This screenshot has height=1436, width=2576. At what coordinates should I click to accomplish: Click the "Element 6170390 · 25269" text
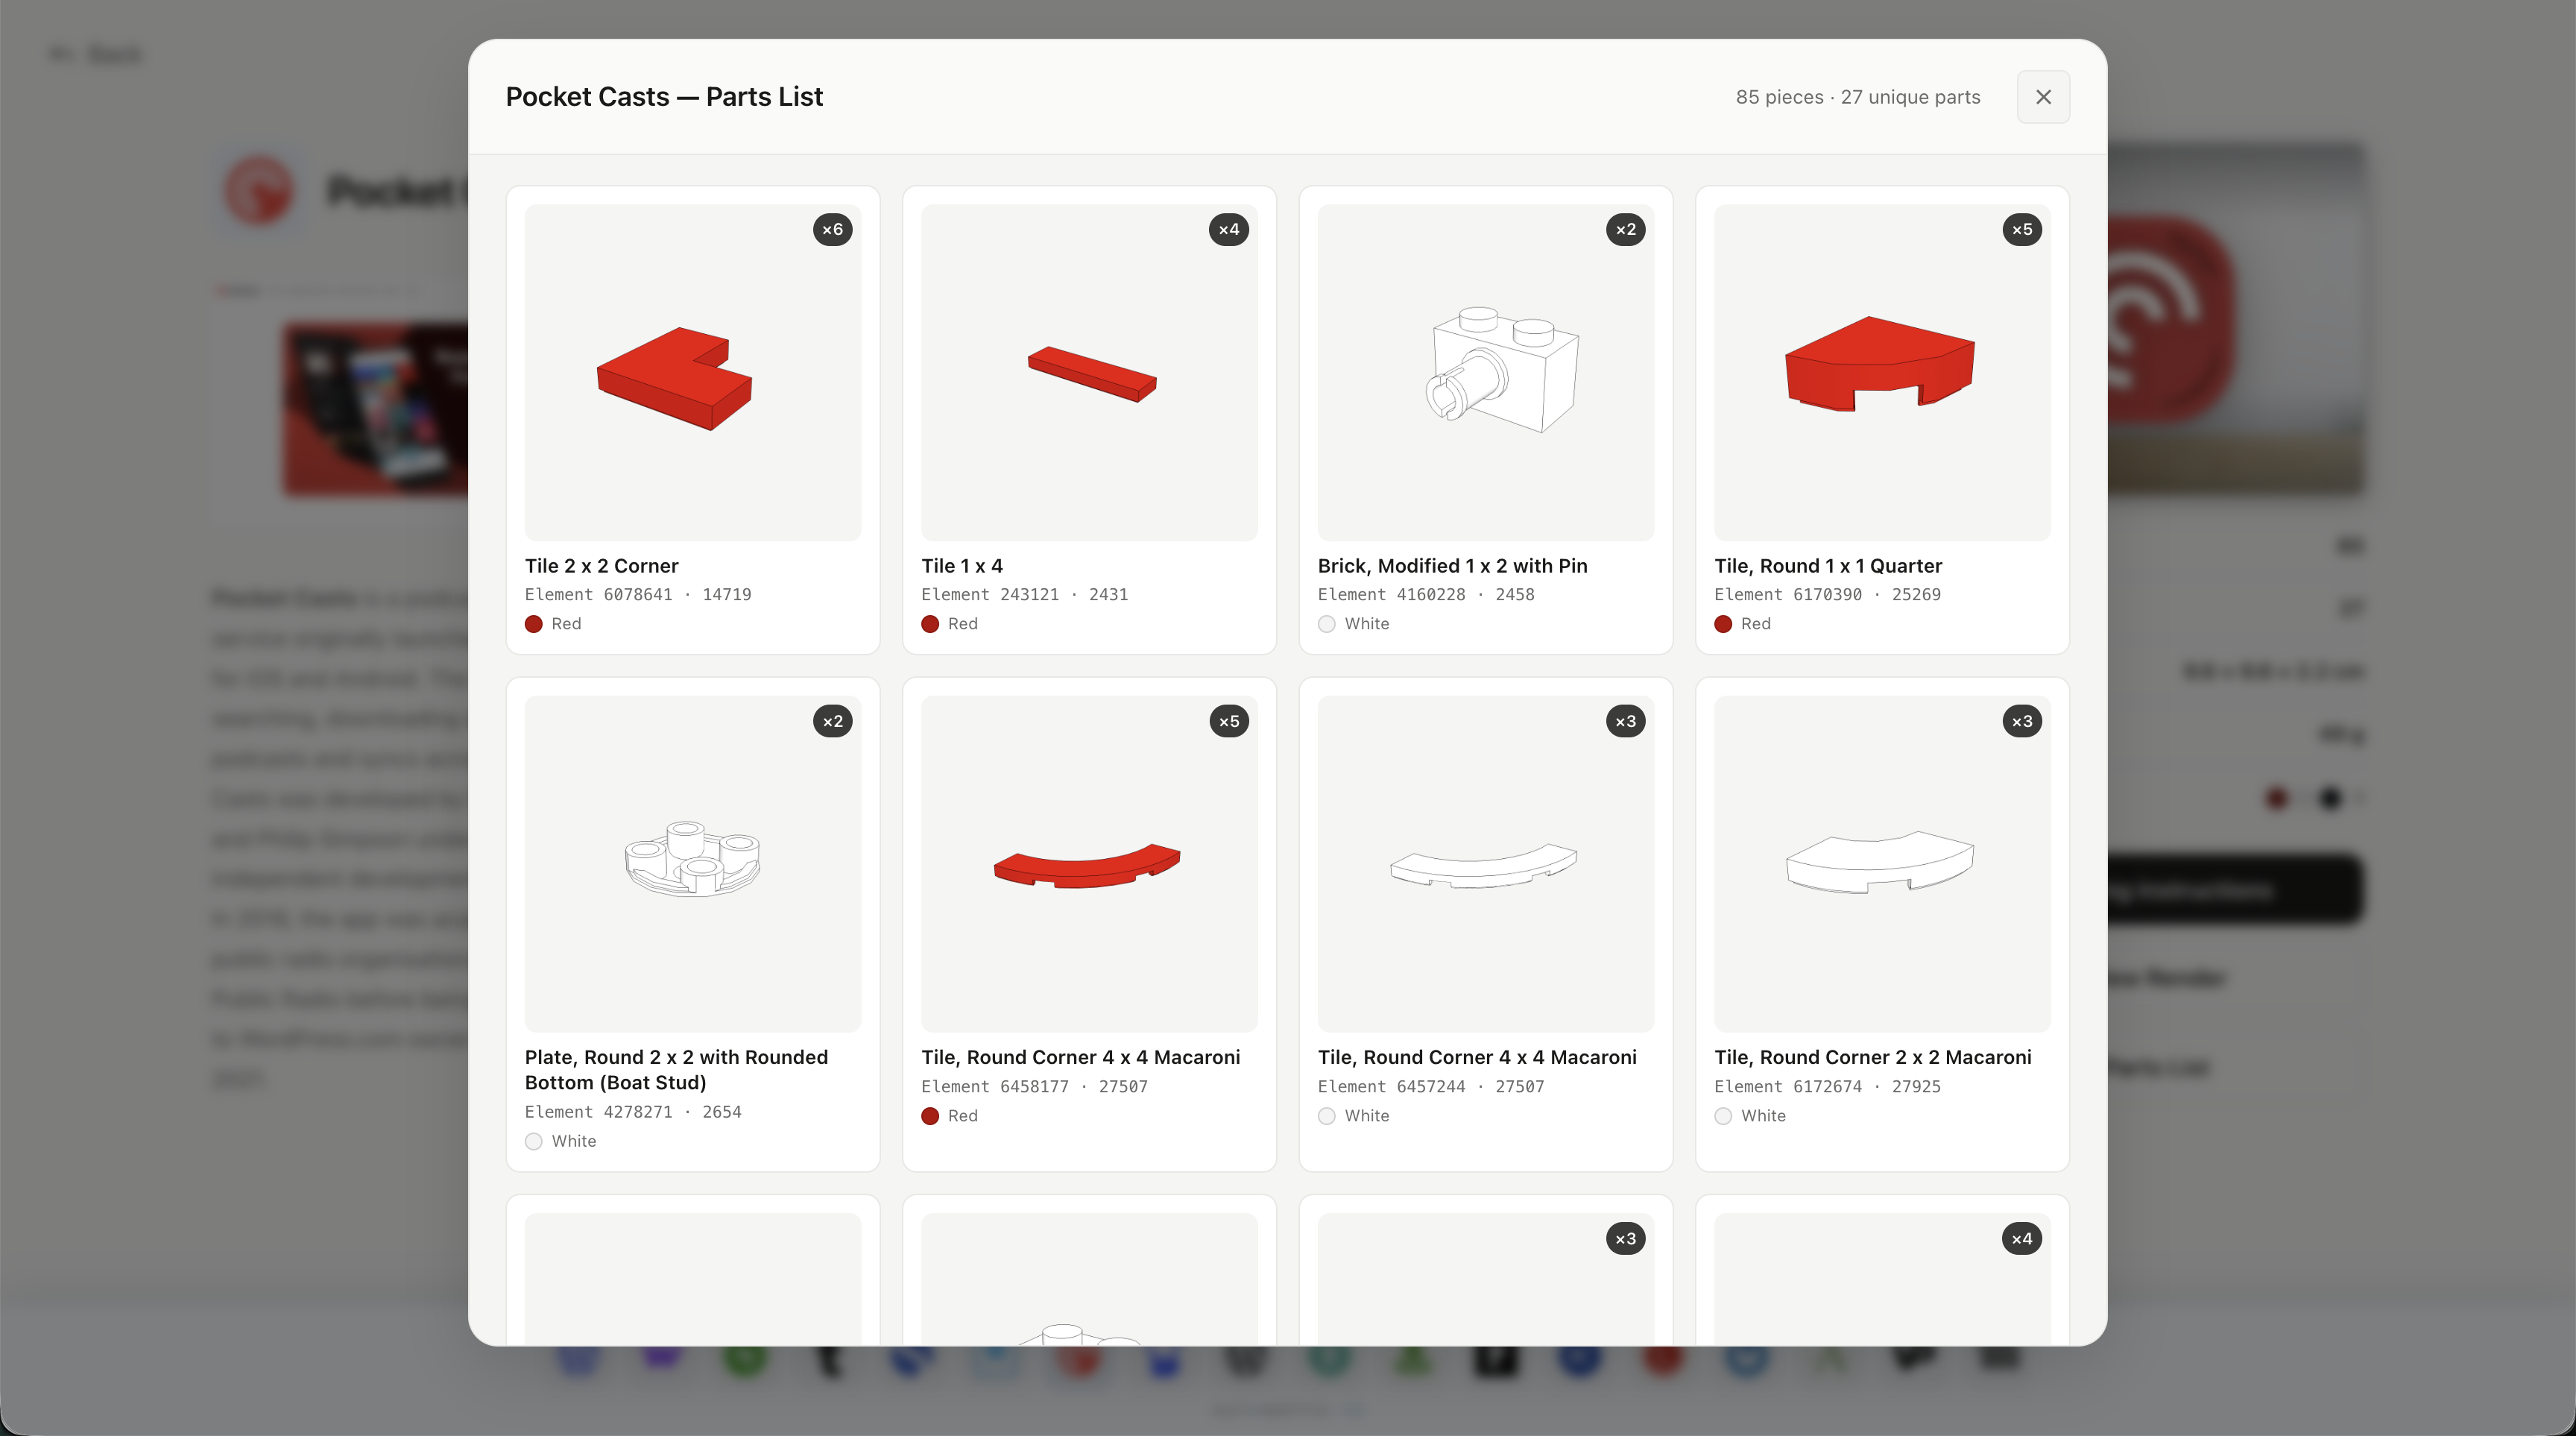[x=1828, y=595]
